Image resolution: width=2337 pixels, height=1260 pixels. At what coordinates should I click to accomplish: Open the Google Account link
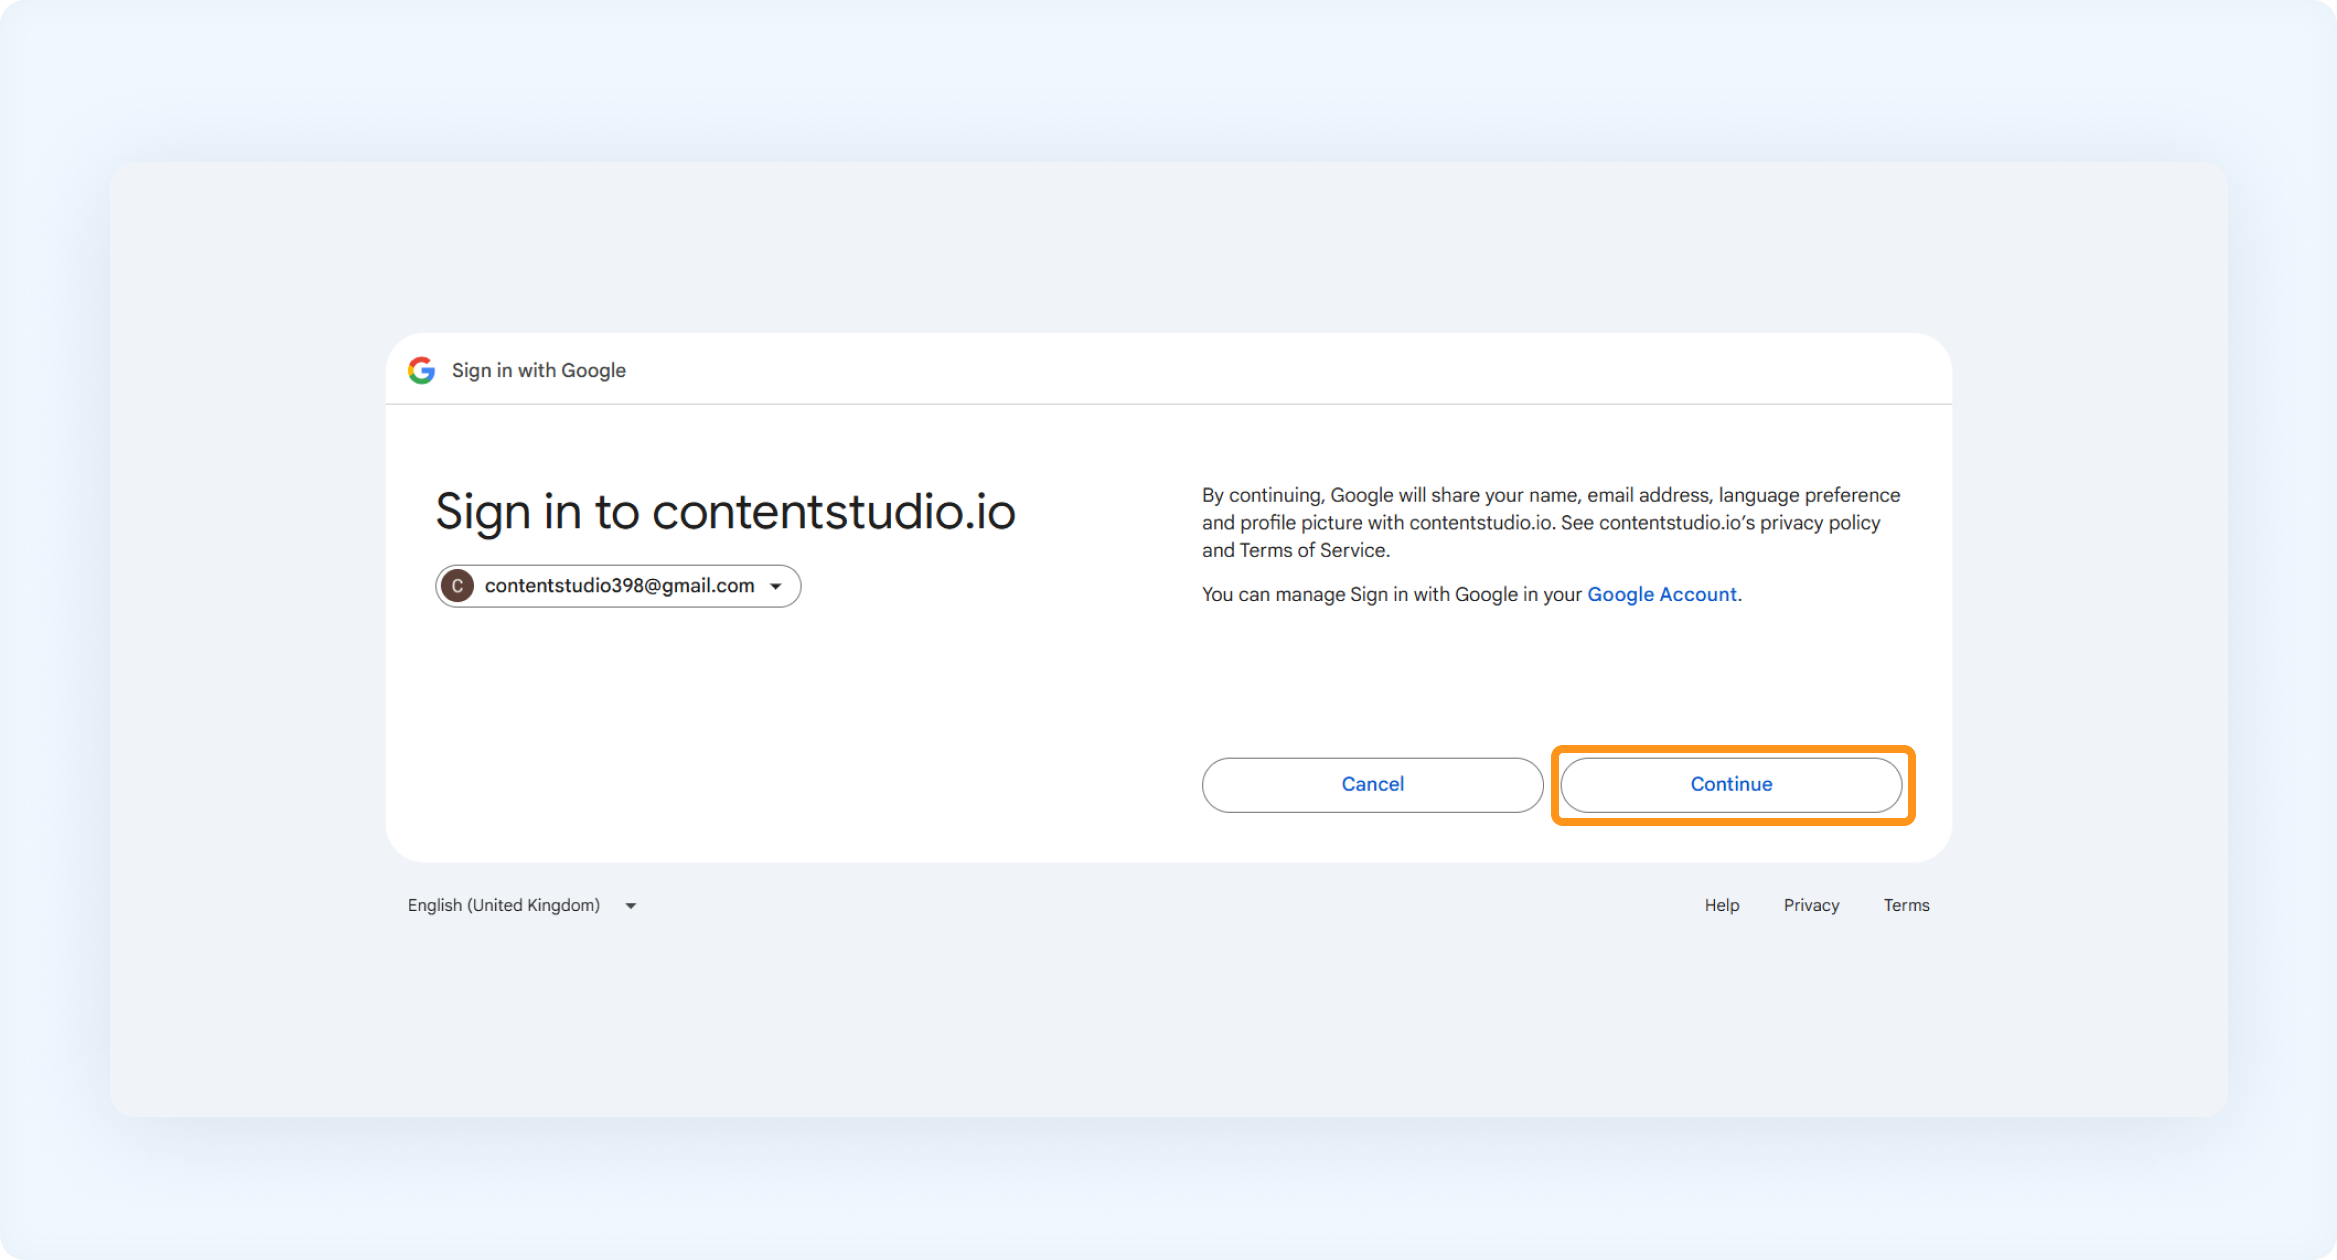pos(1662,594)
